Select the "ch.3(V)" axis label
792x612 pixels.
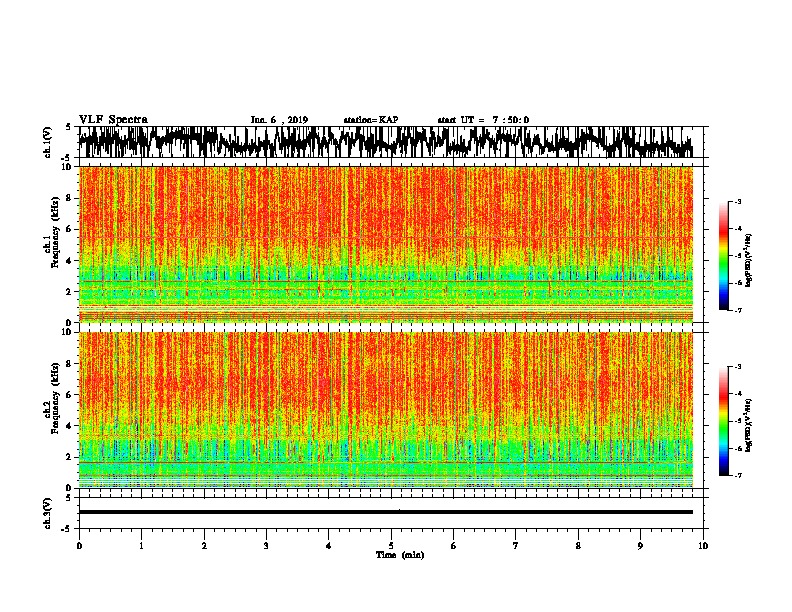tap(47, 513)
